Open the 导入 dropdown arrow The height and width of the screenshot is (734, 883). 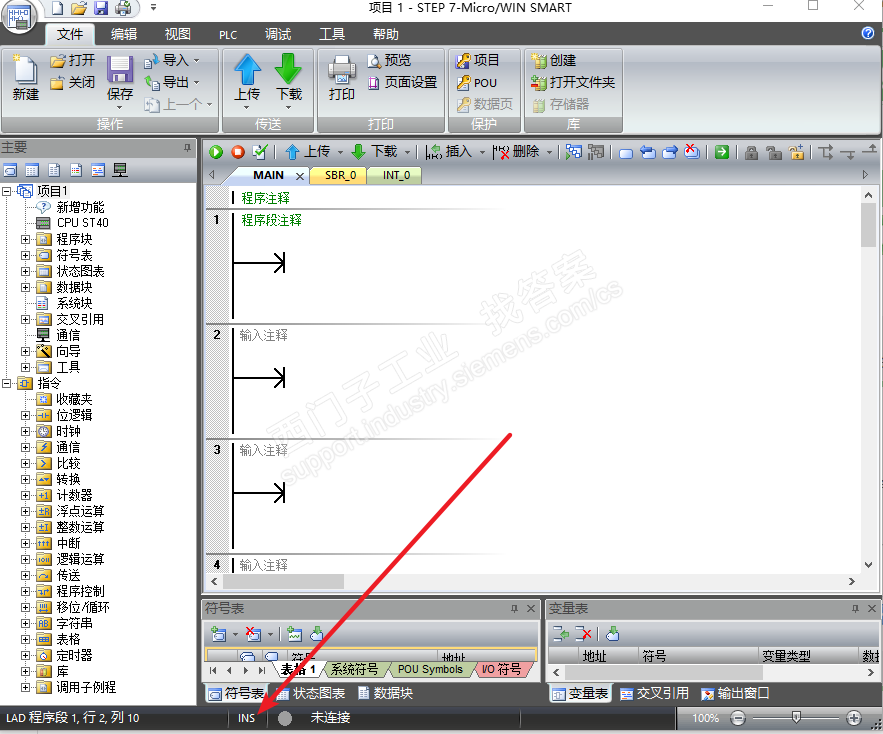197,60
